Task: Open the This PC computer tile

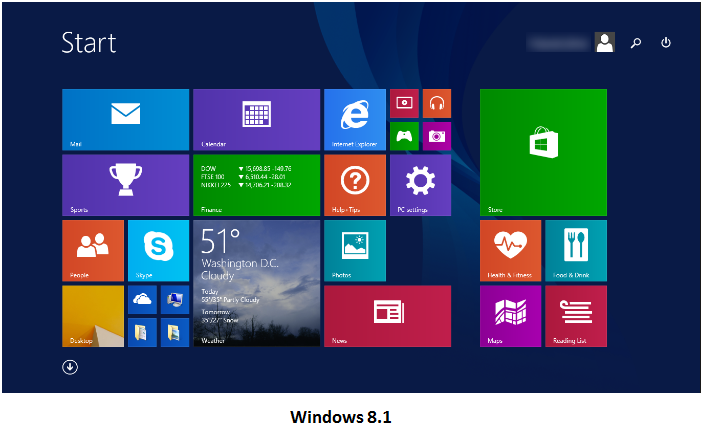Action: pos(175,300)
